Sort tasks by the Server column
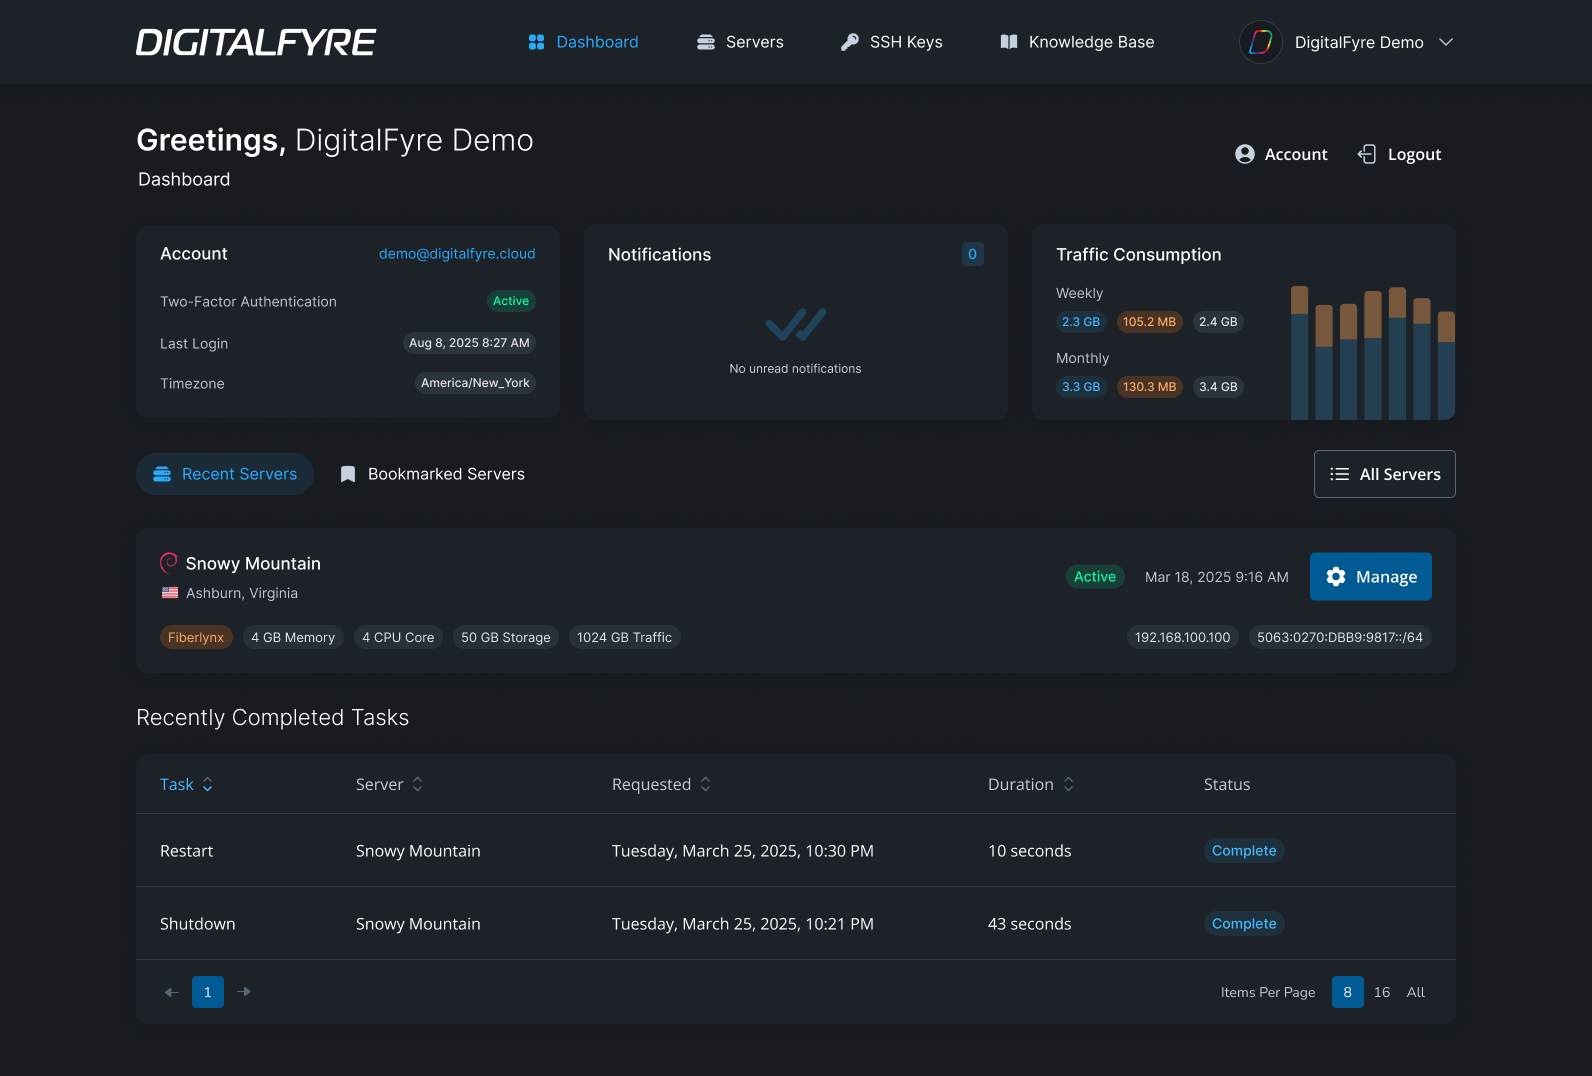This screenshot has width=1592, height=1076. click(390, 785)
